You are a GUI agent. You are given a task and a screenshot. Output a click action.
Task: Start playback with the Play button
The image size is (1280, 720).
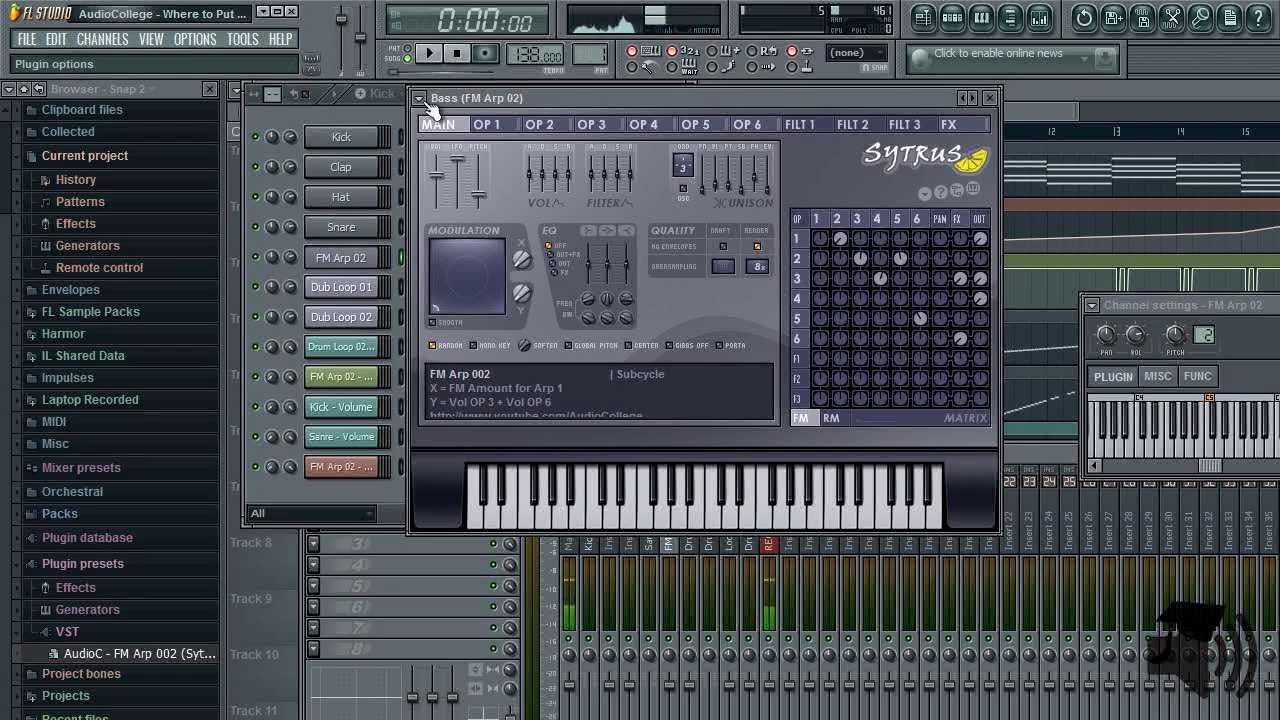point(429,54)
